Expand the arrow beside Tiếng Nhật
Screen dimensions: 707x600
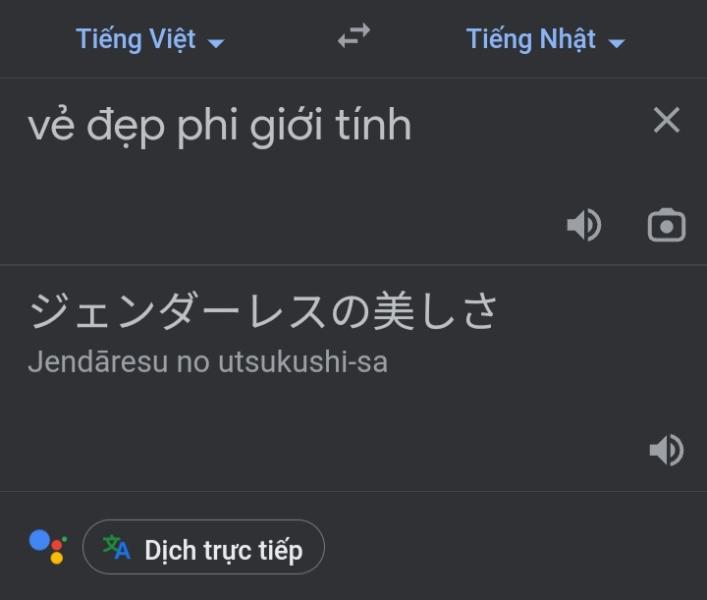pos(617,43)
